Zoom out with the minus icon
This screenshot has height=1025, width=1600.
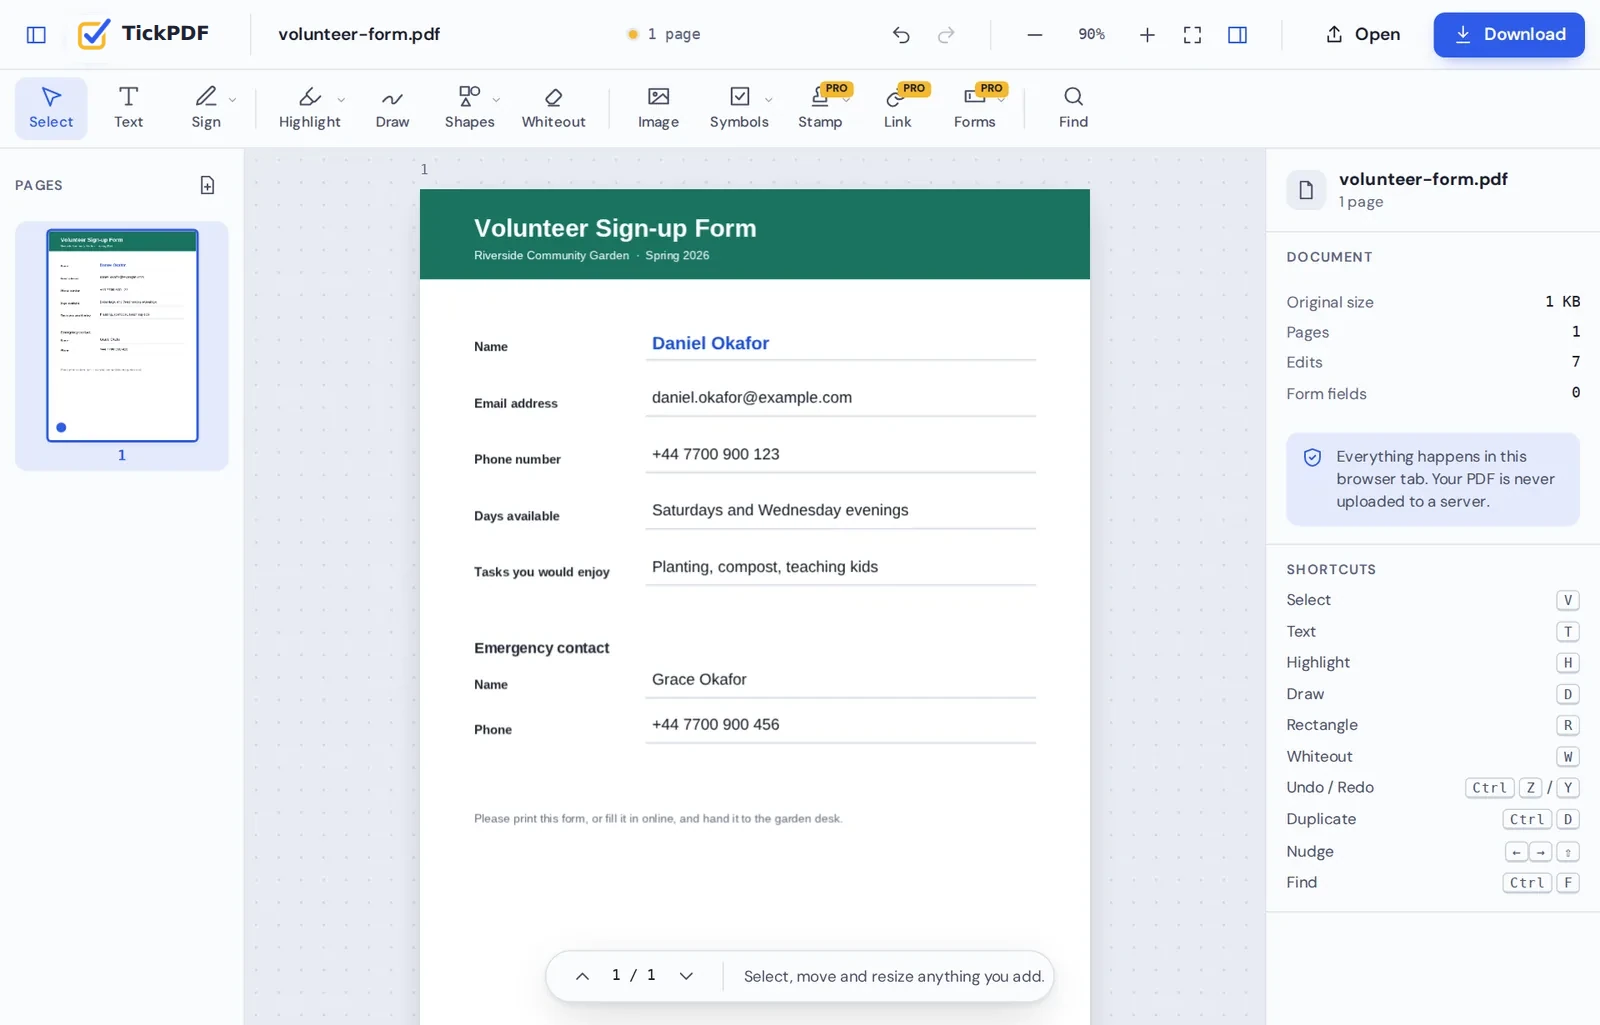[x=1035, y=35]
